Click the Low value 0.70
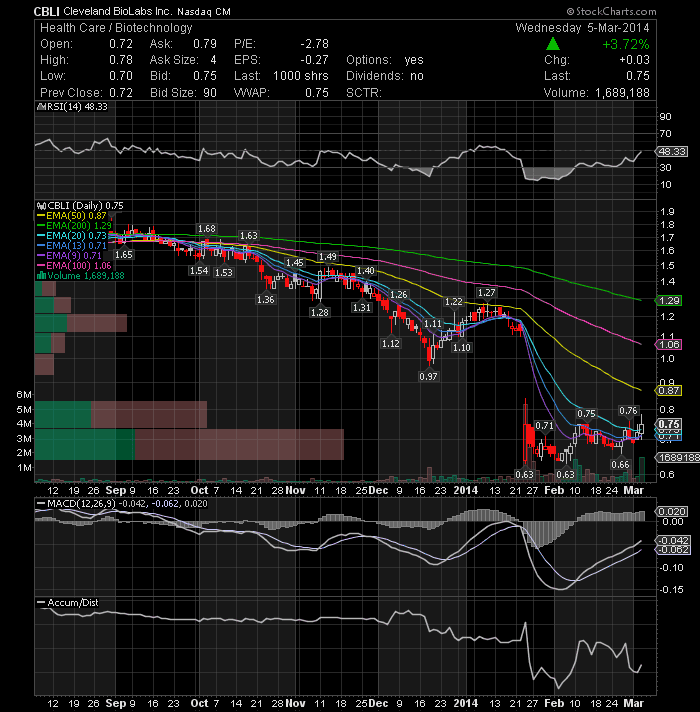The height and width of the screenshot is (712, 700). (x=121, y=76)
